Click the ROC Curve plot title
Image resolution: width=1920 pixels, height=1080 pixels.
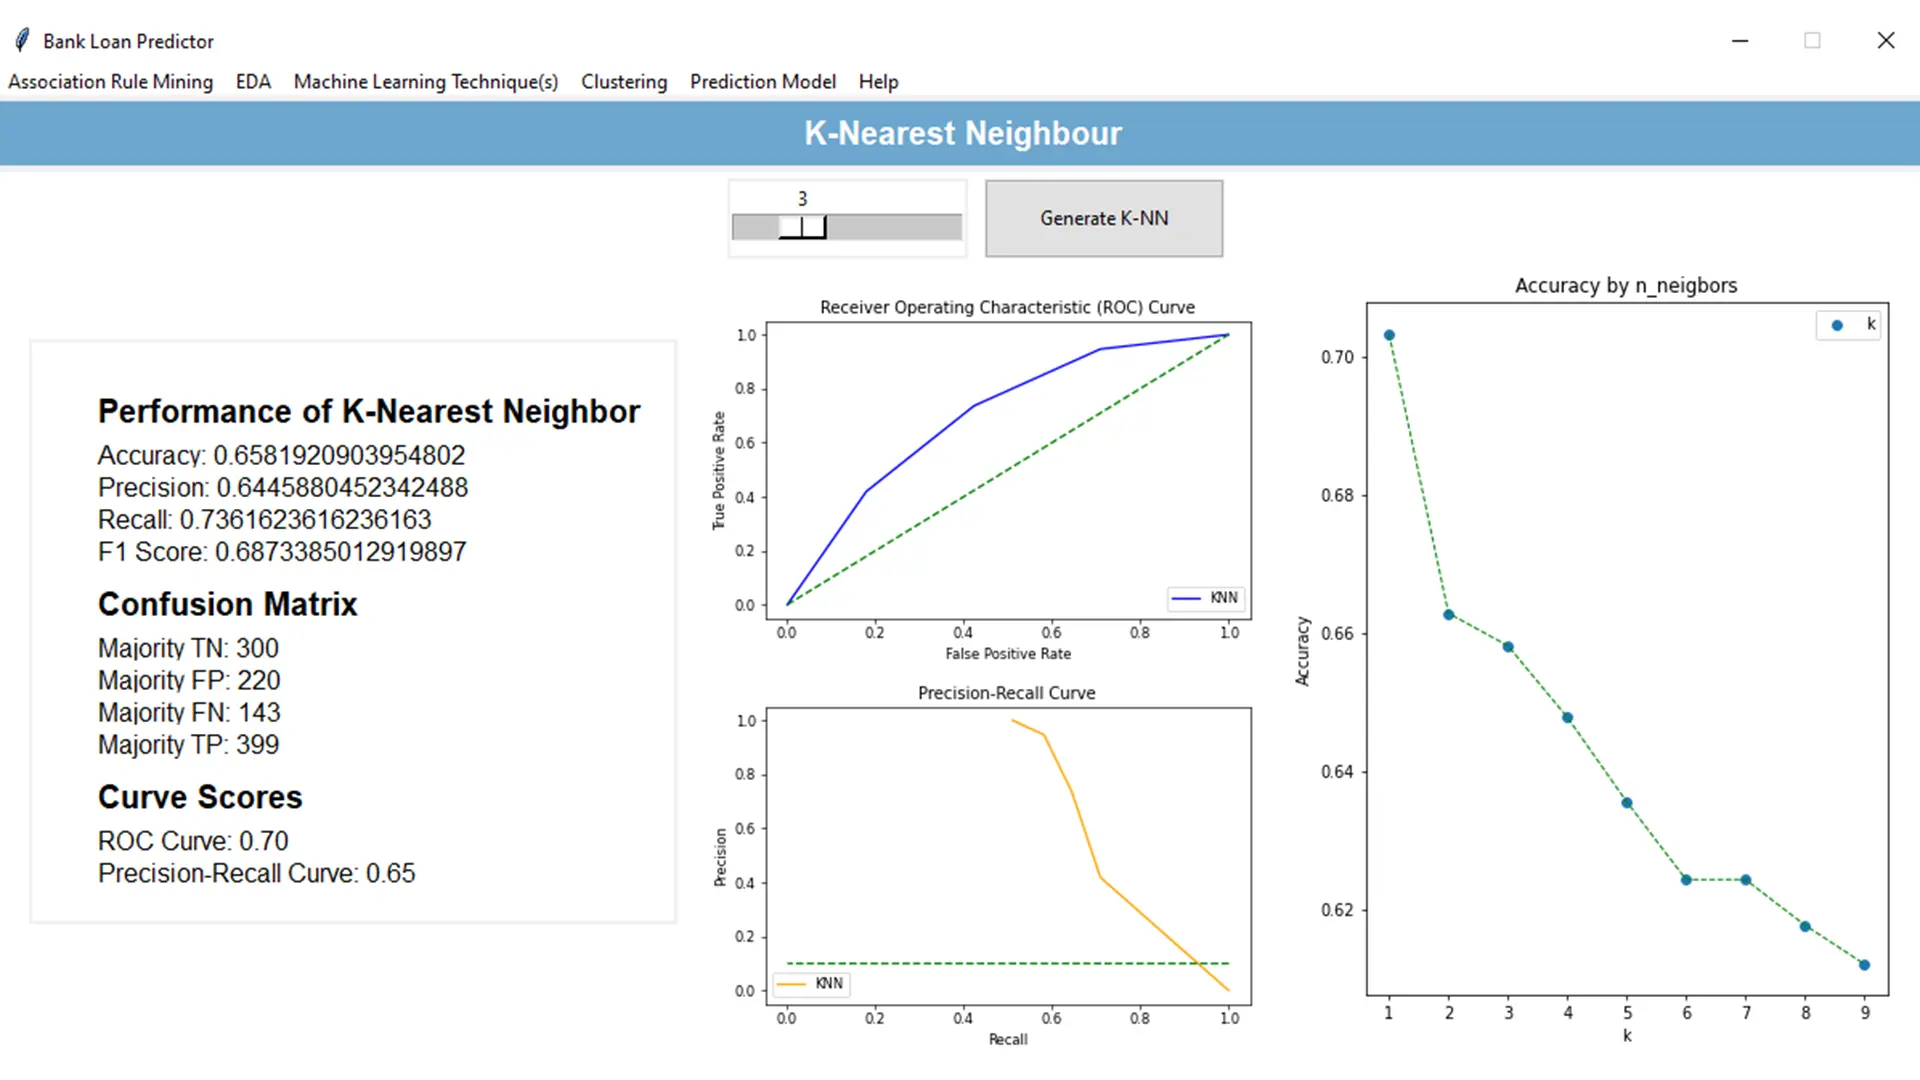point(1007,307)
